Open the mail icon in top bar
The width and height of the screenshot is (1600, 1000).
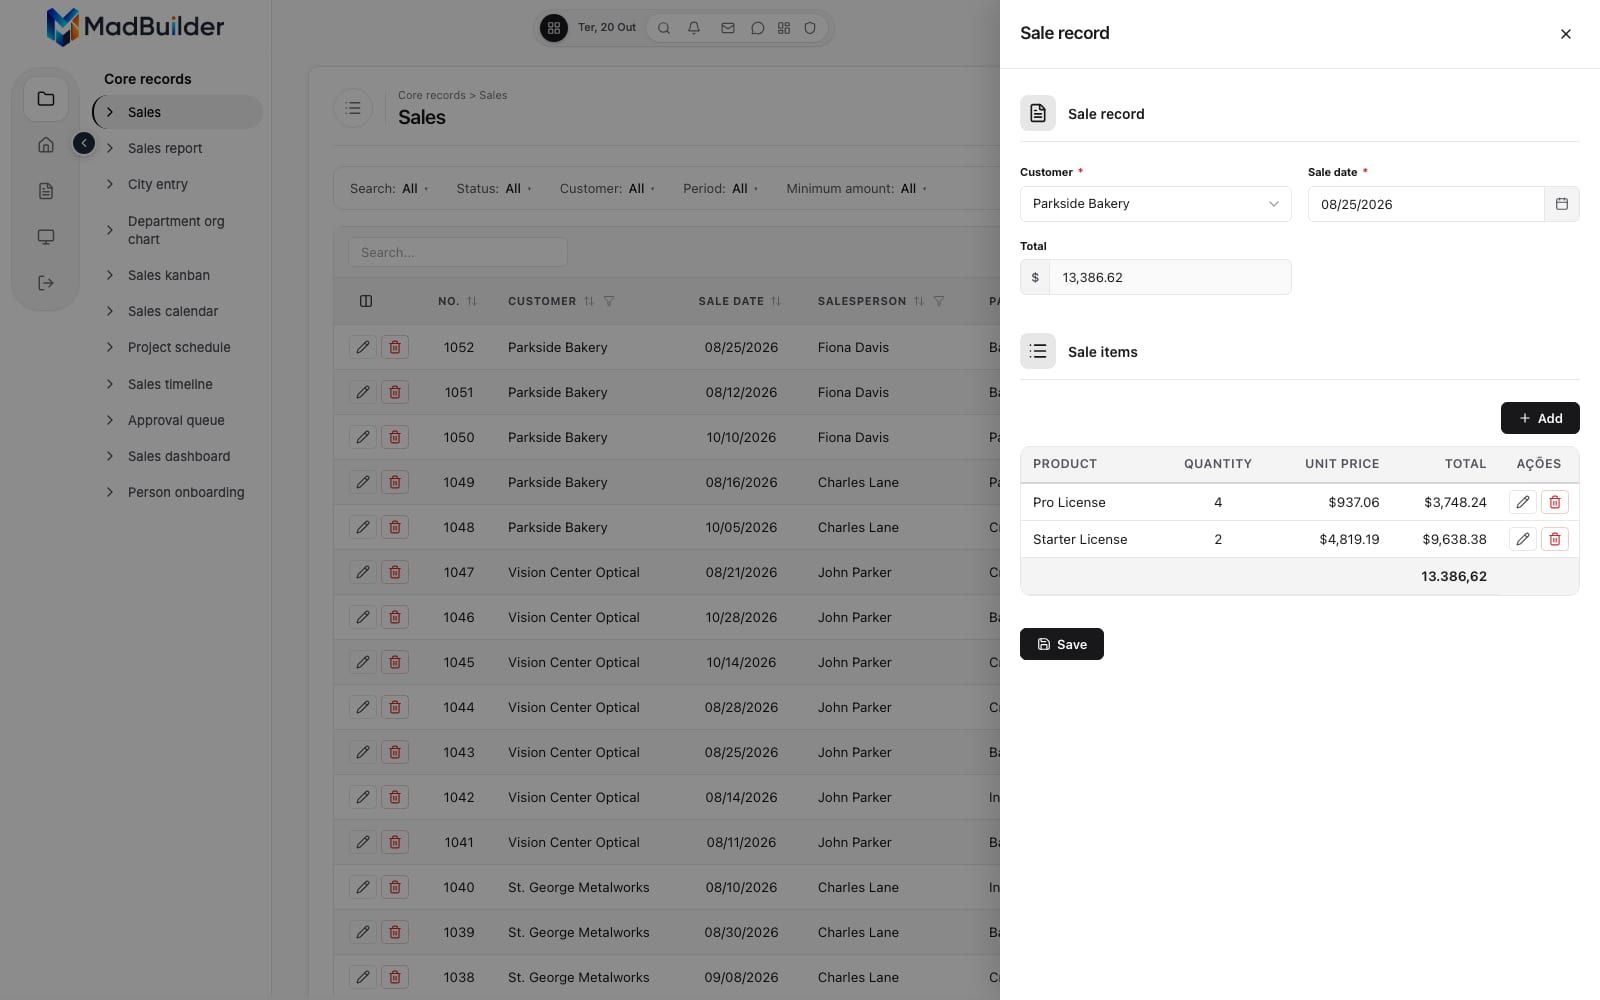tap(728, 28)
